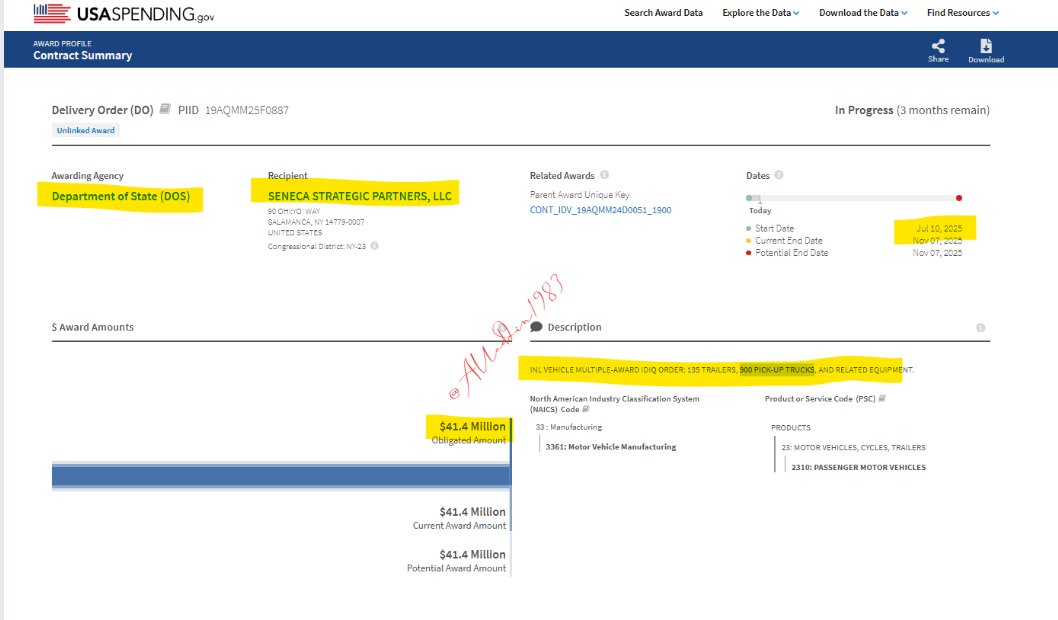Expand Find Resources dropdown
The height and width of the screenshot is (620, 1058).
tap(963, 13)
